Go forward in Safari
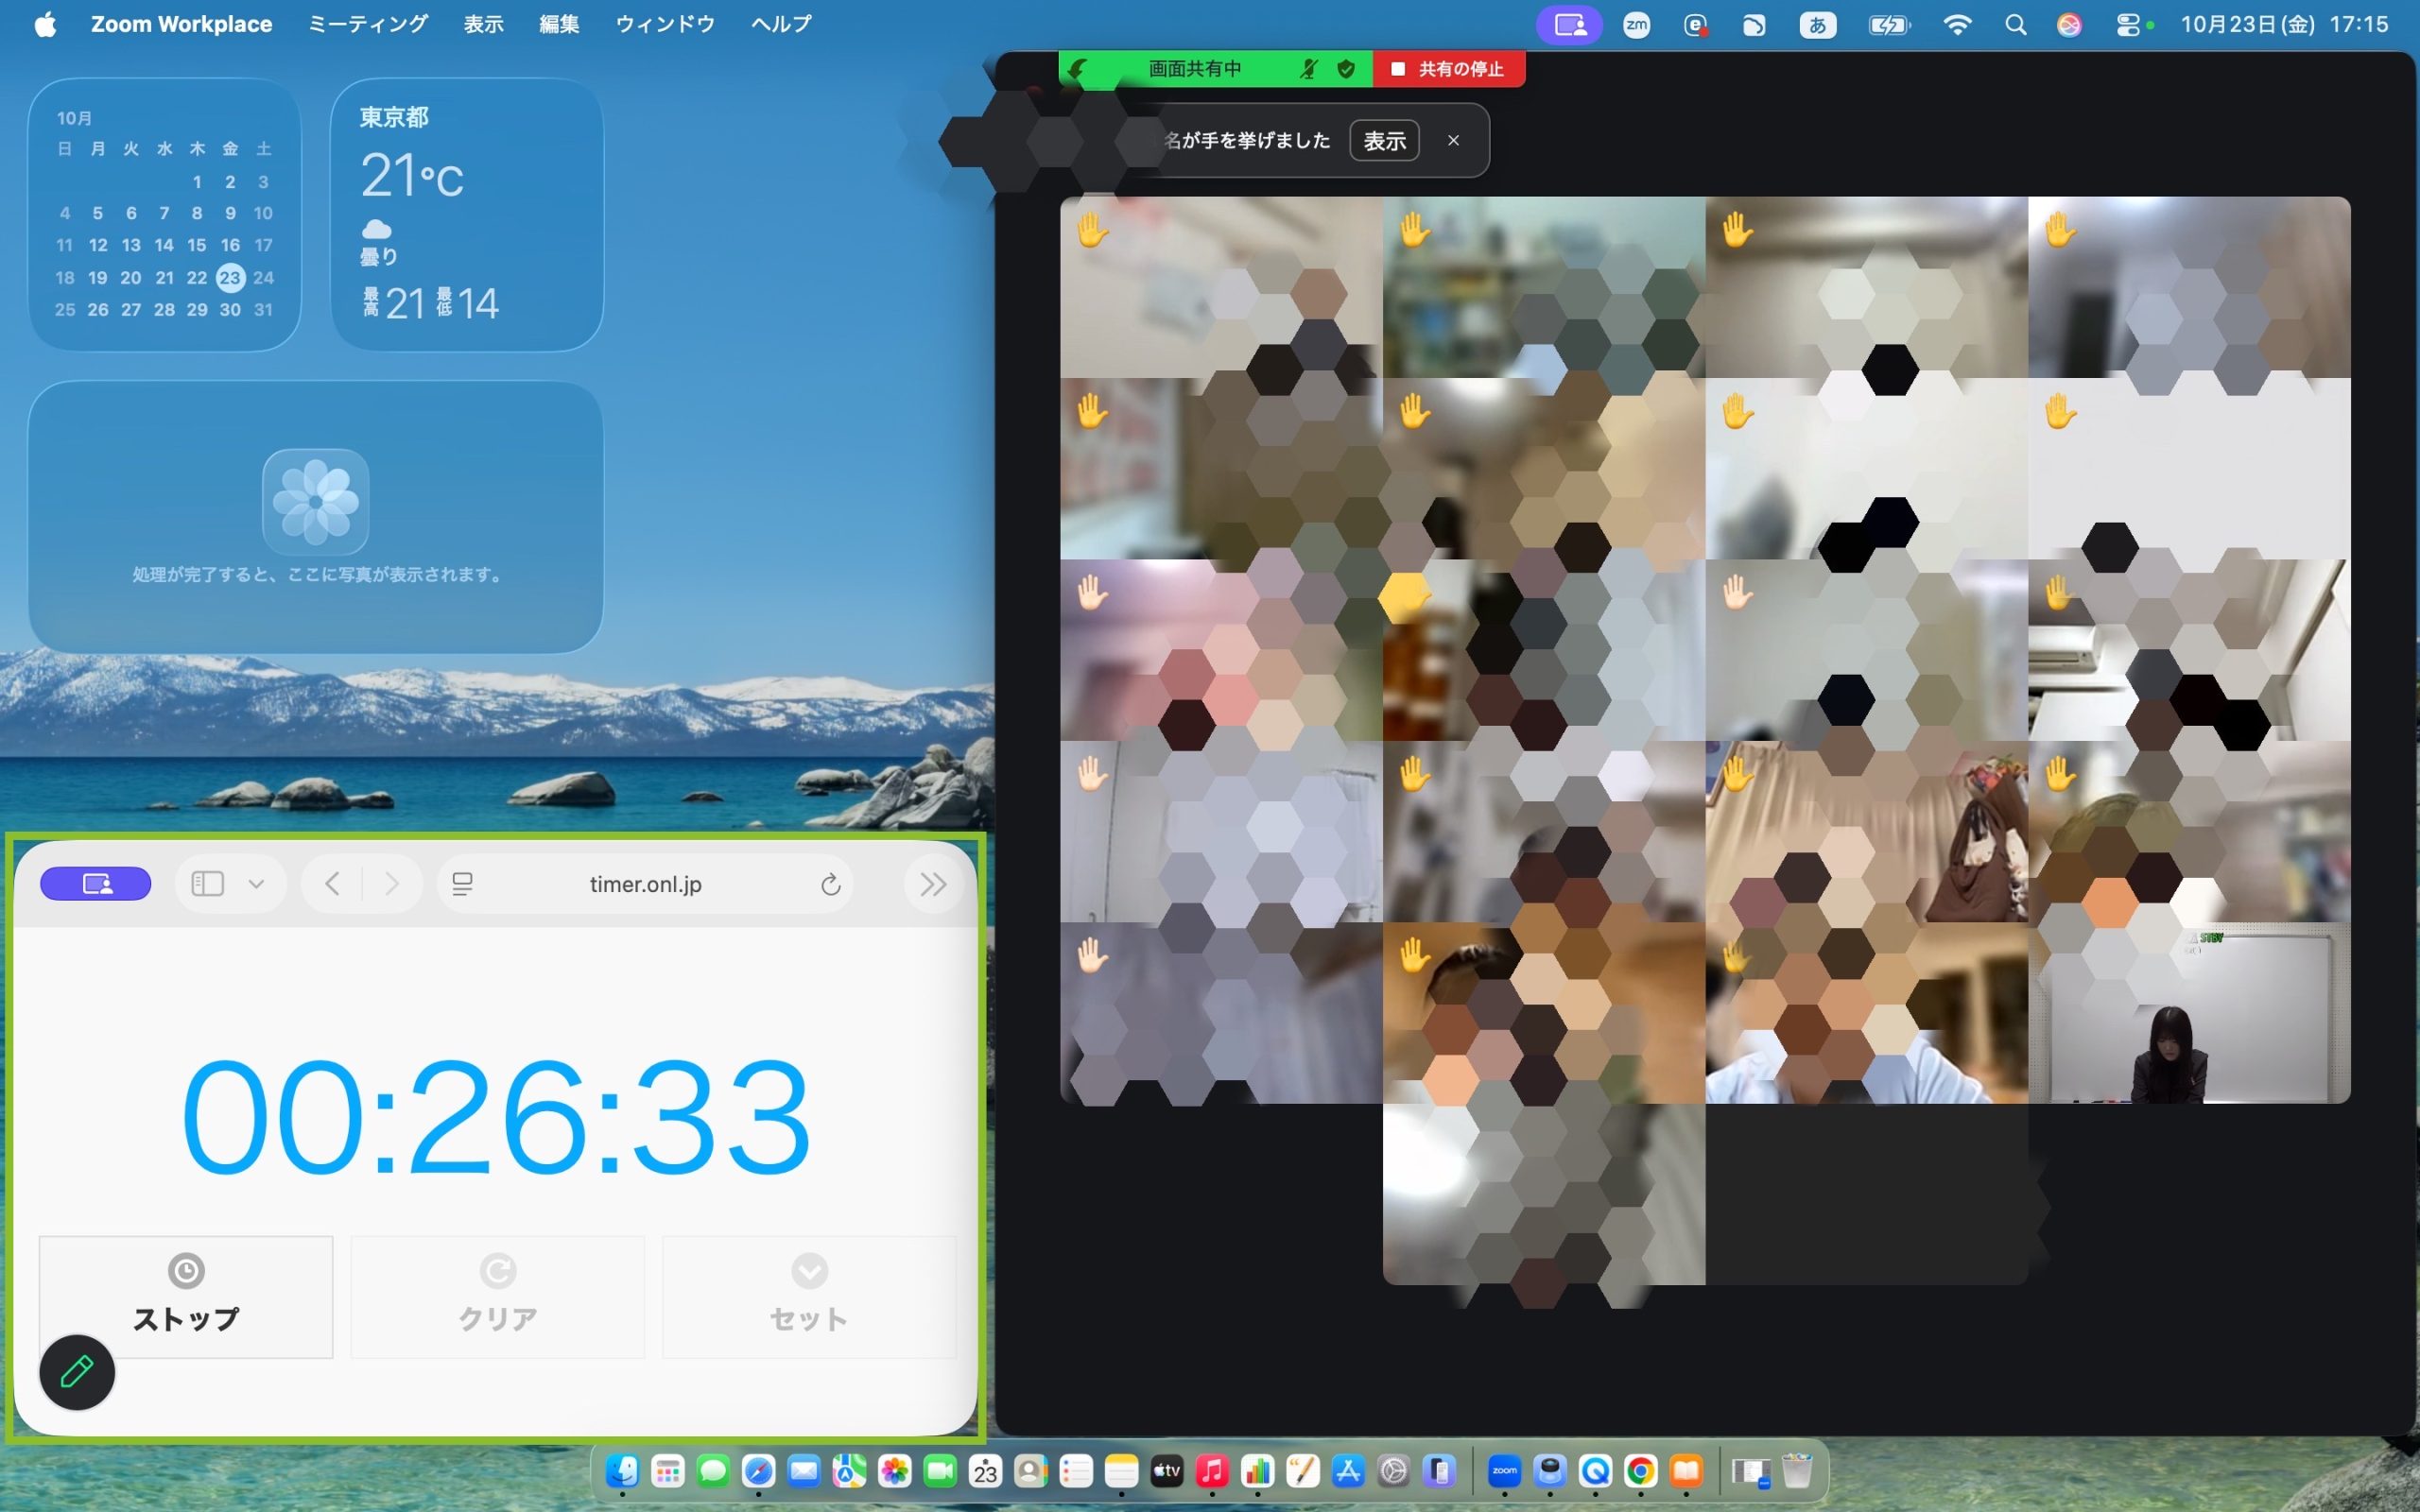 pos(392,884)
